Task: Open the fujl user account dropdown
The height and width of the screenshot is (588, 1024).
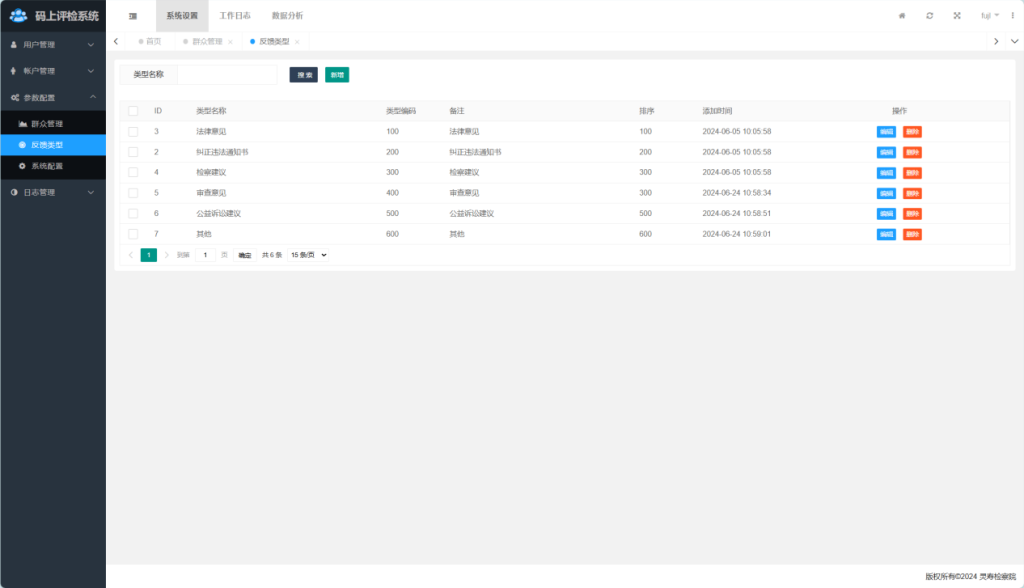Action: pos(990,16)
